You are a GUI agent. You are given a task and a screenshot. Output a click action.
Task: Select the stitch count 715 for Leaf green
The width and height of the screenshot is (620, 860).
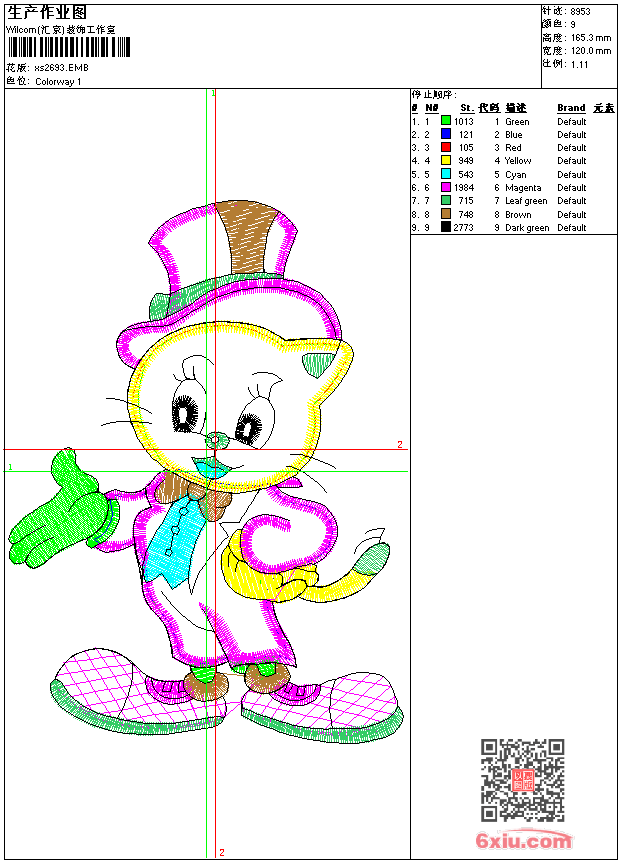pyautogui.click(x=466, y=201)
